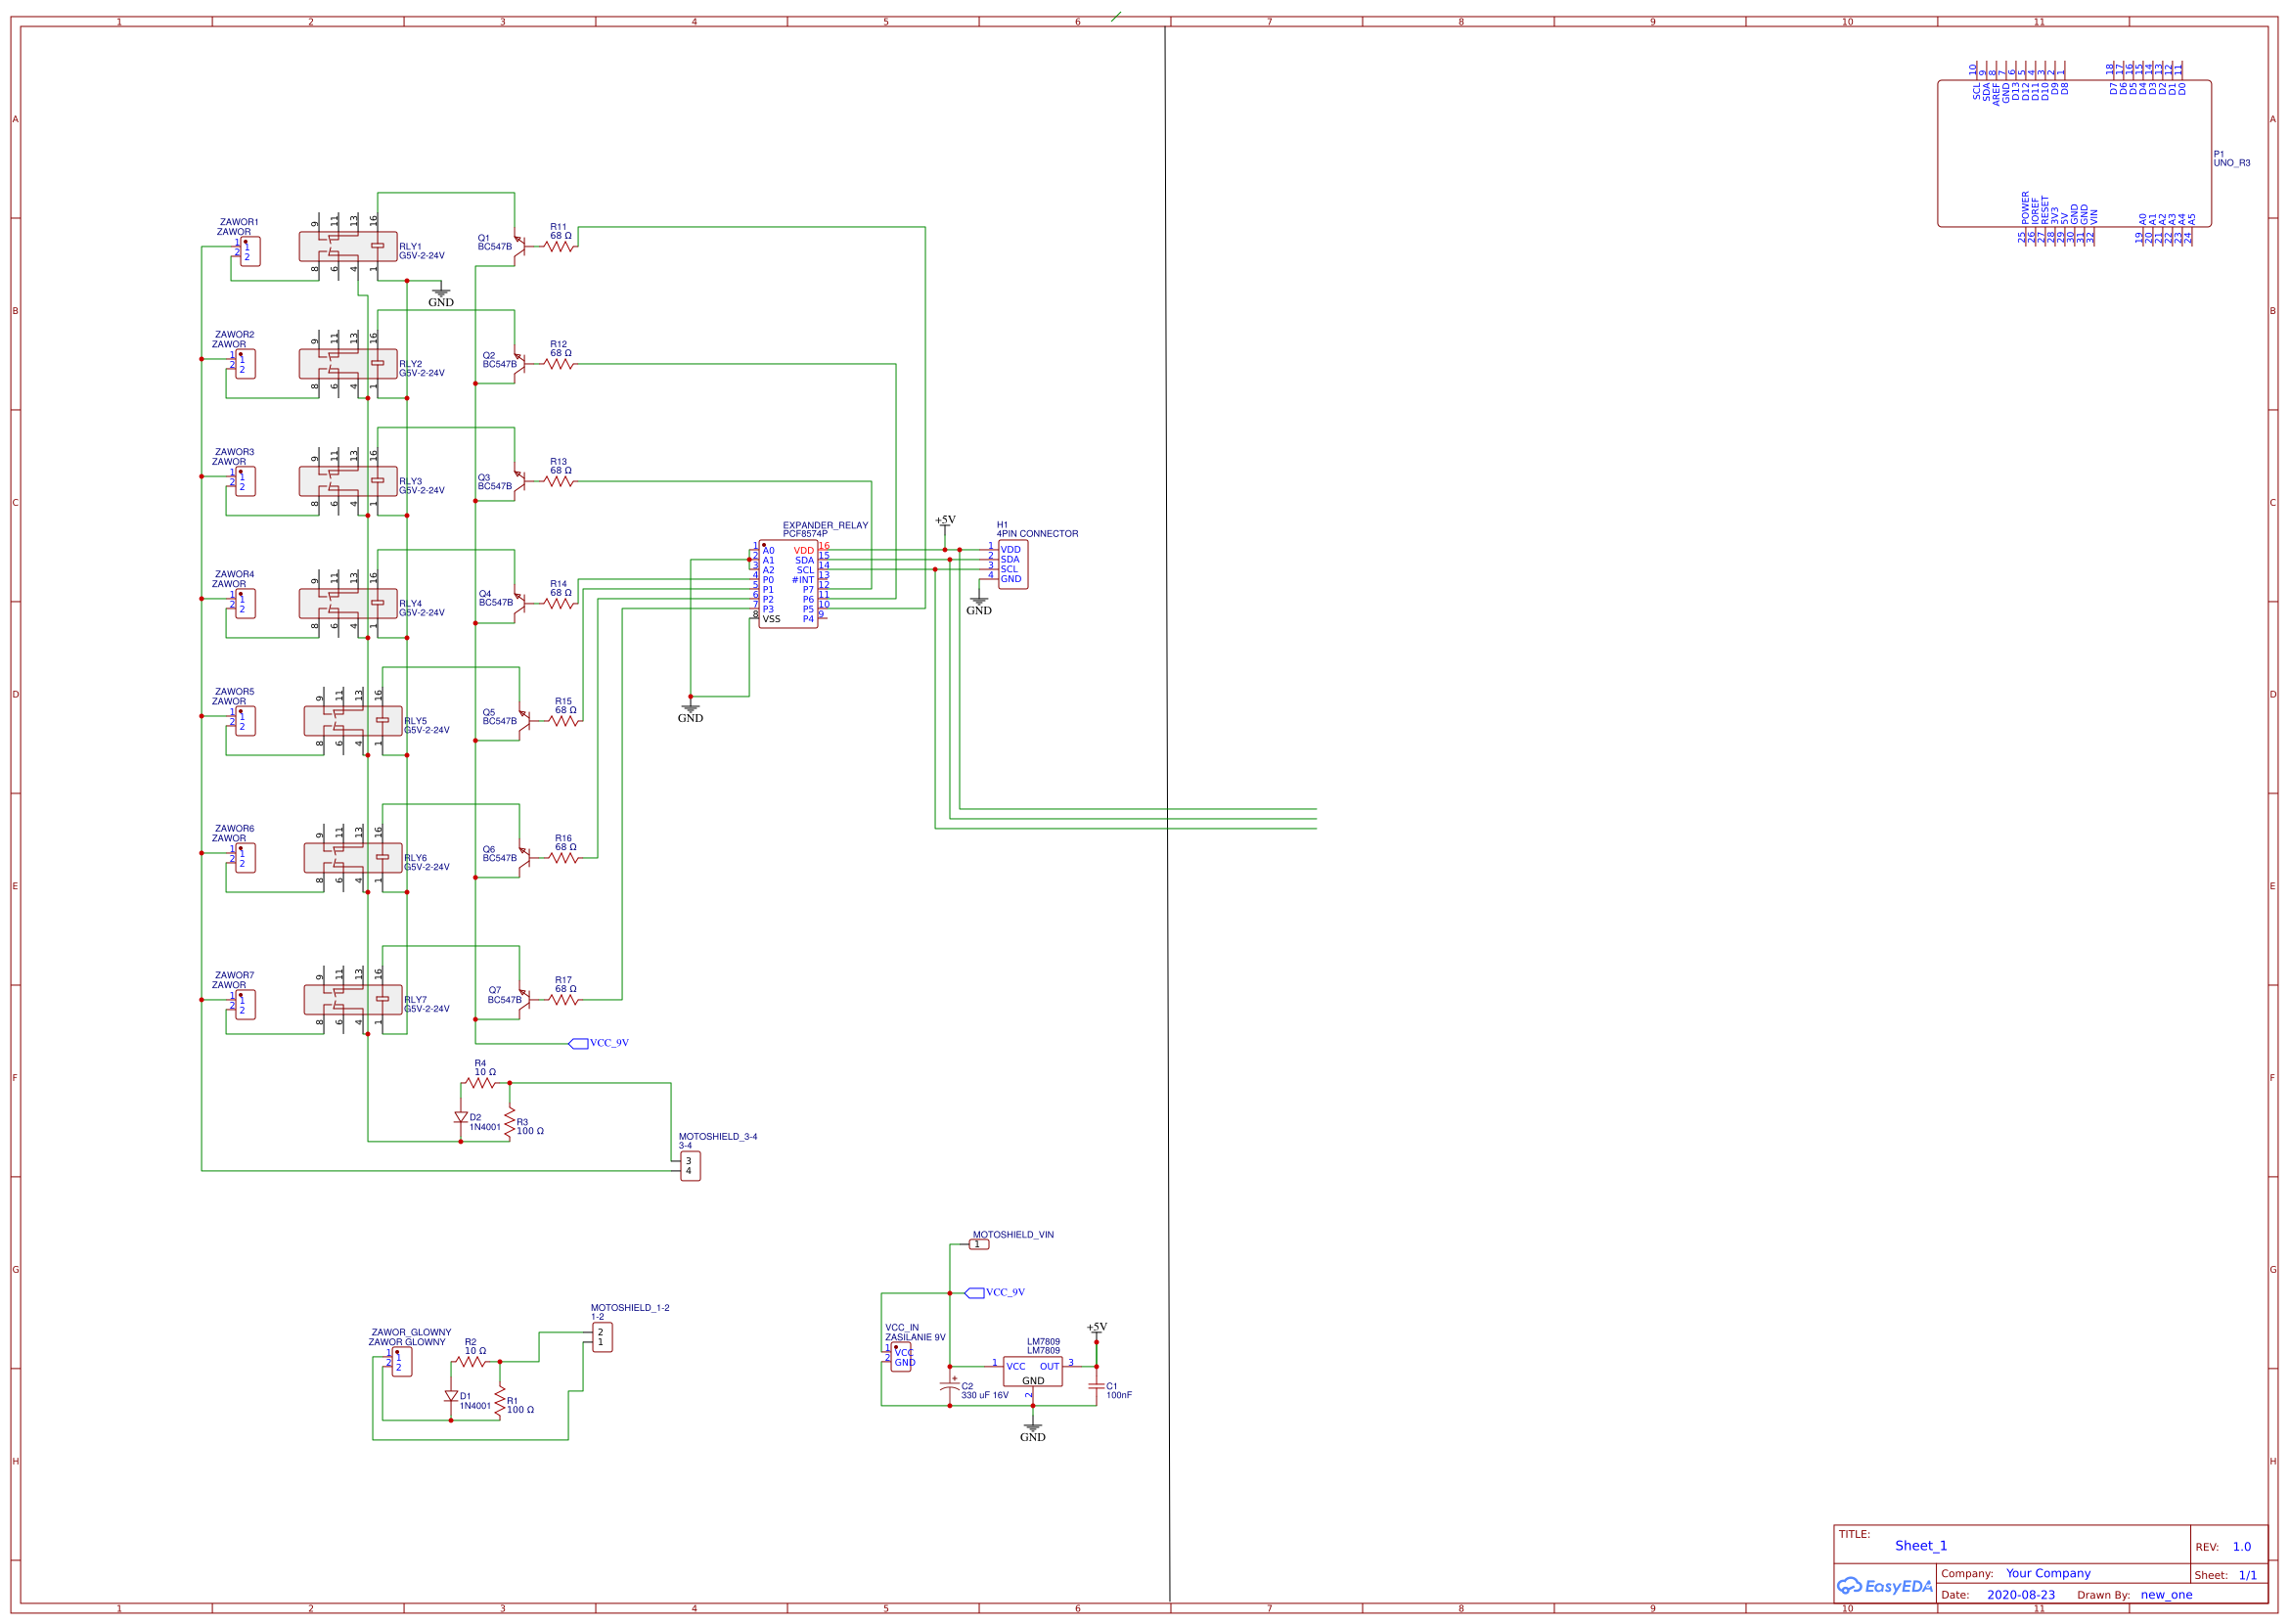Select the EXPANDER_RELAY PCF8574P symbol
The image size is (2290, 1624).
pyautogui.click(x=790, y=585)
